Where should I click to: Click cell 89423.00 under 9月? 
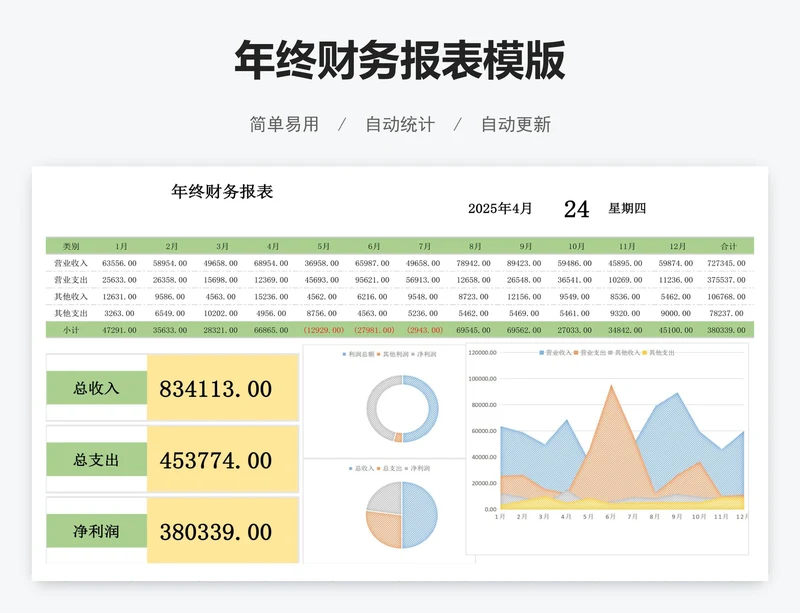[x=524, y=263]
